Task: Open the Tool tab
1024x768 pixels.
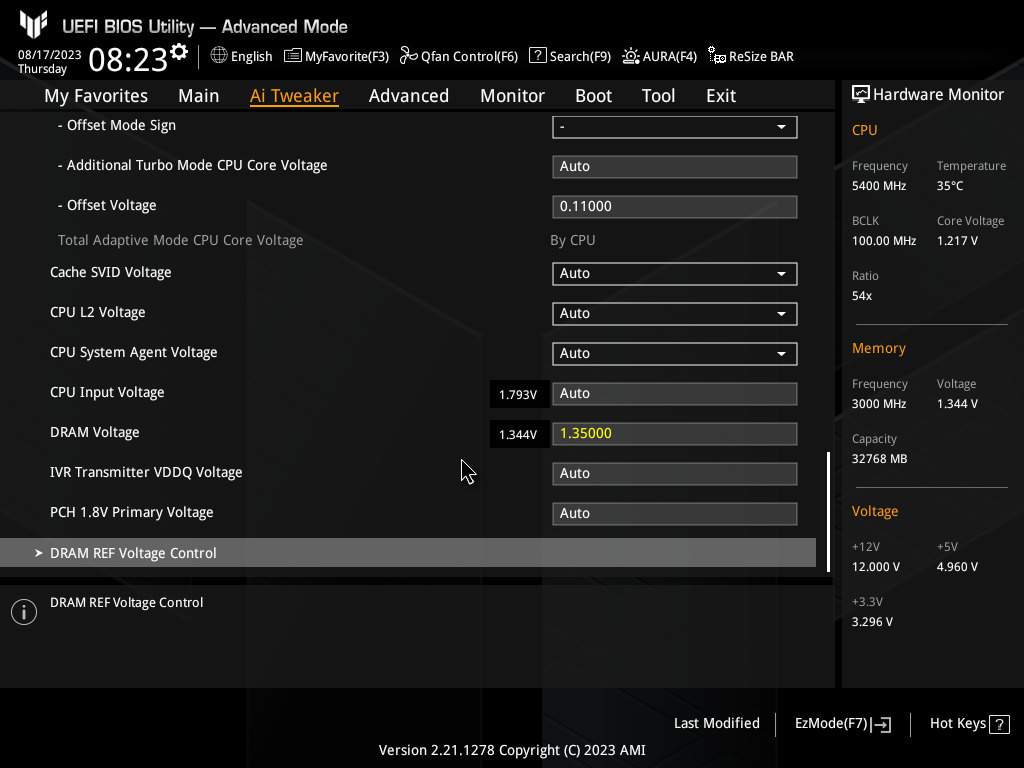Action: click(x=658, y=96)
